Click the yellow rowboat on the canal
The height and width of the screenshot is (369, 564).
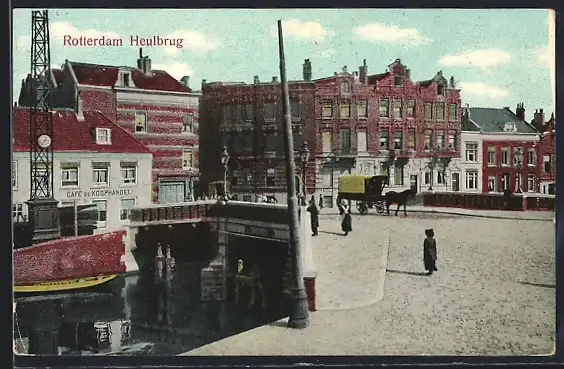pos(65,283)
